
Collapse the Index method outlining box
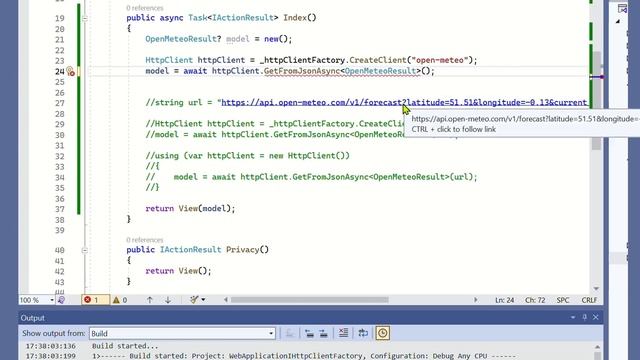(84, 18)
